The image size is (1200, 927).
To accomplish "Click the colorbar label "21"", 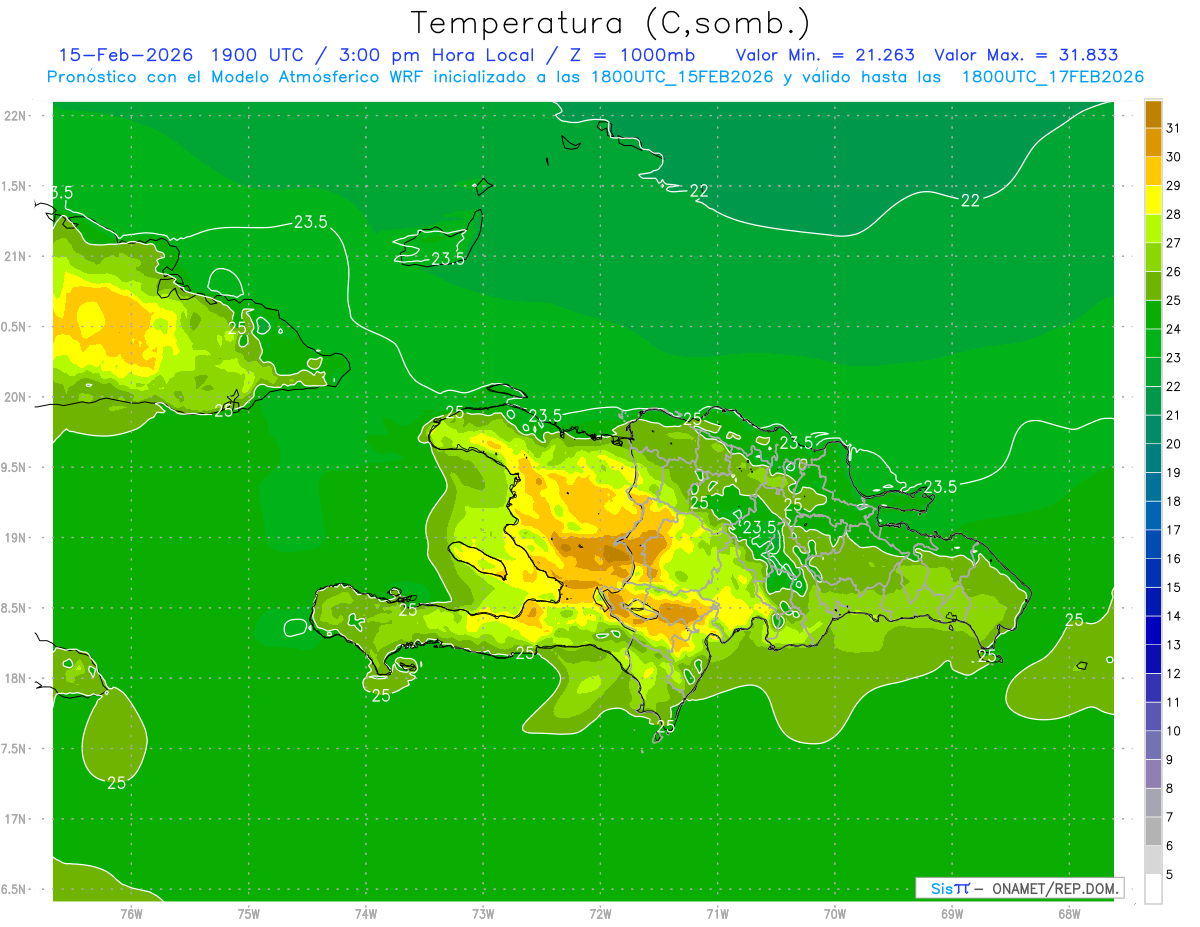I will (x=1173, y=415).
